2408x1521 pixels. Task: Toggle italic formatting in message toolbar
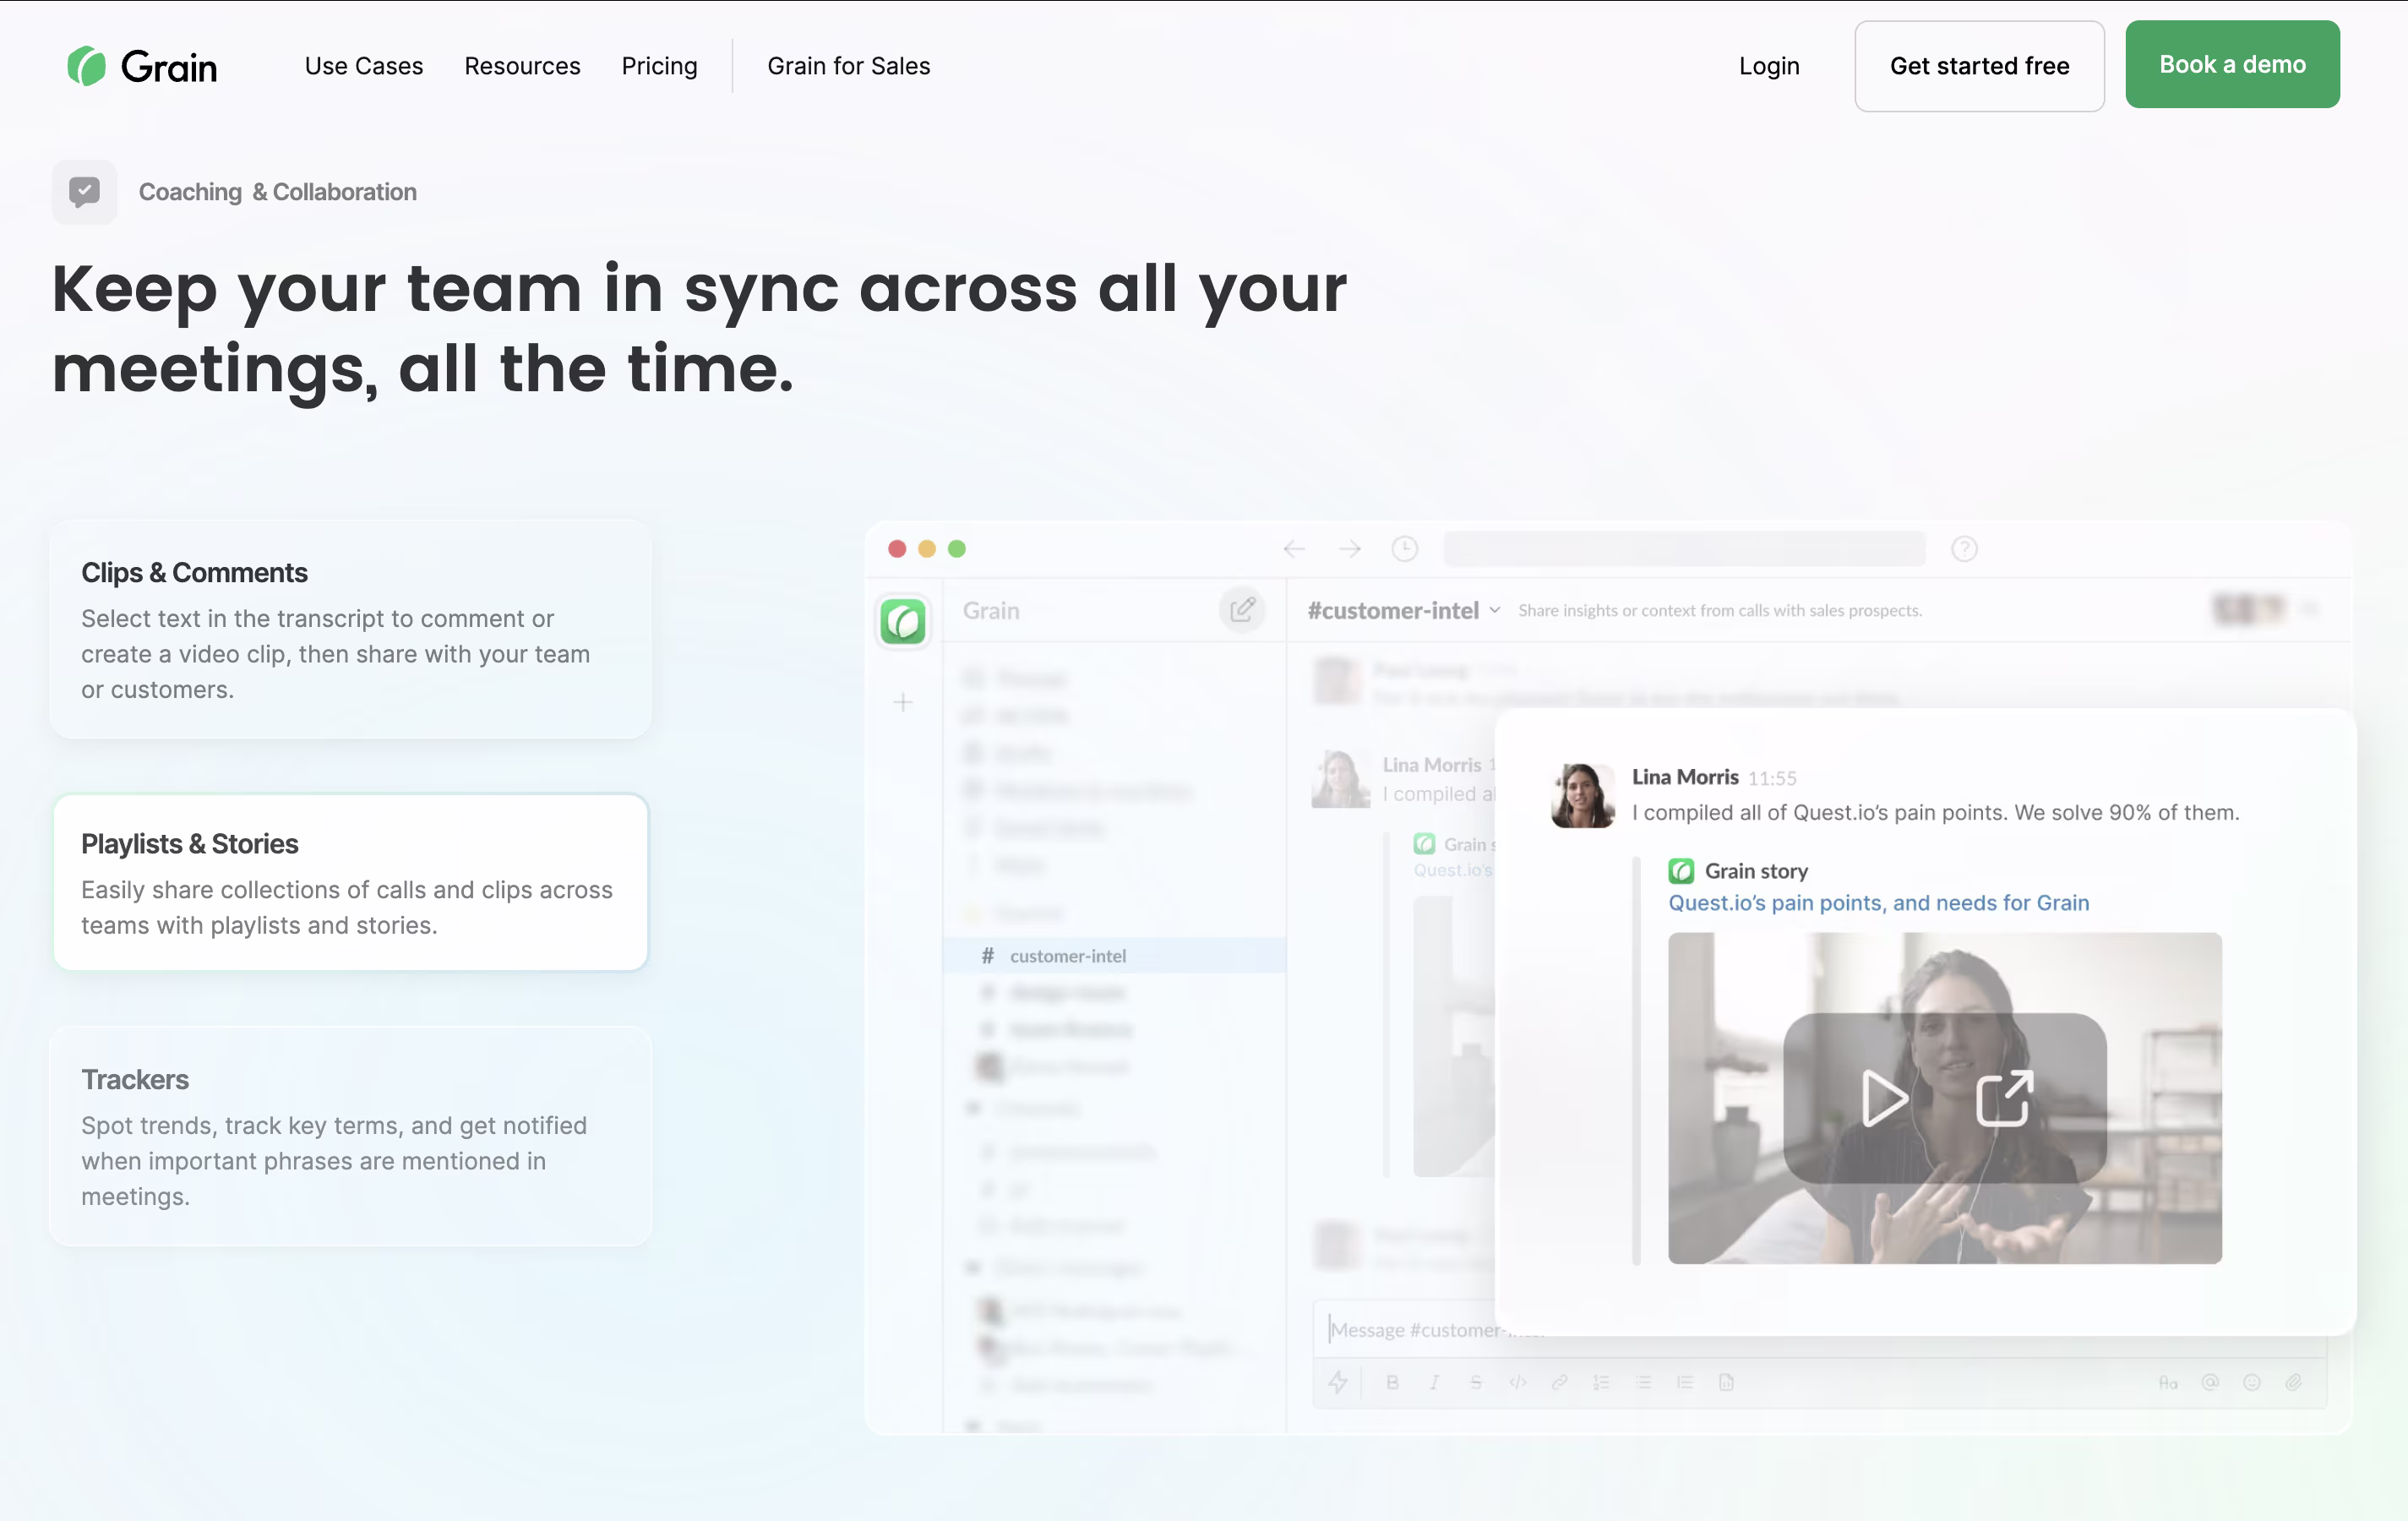tap(1434, 1382)
